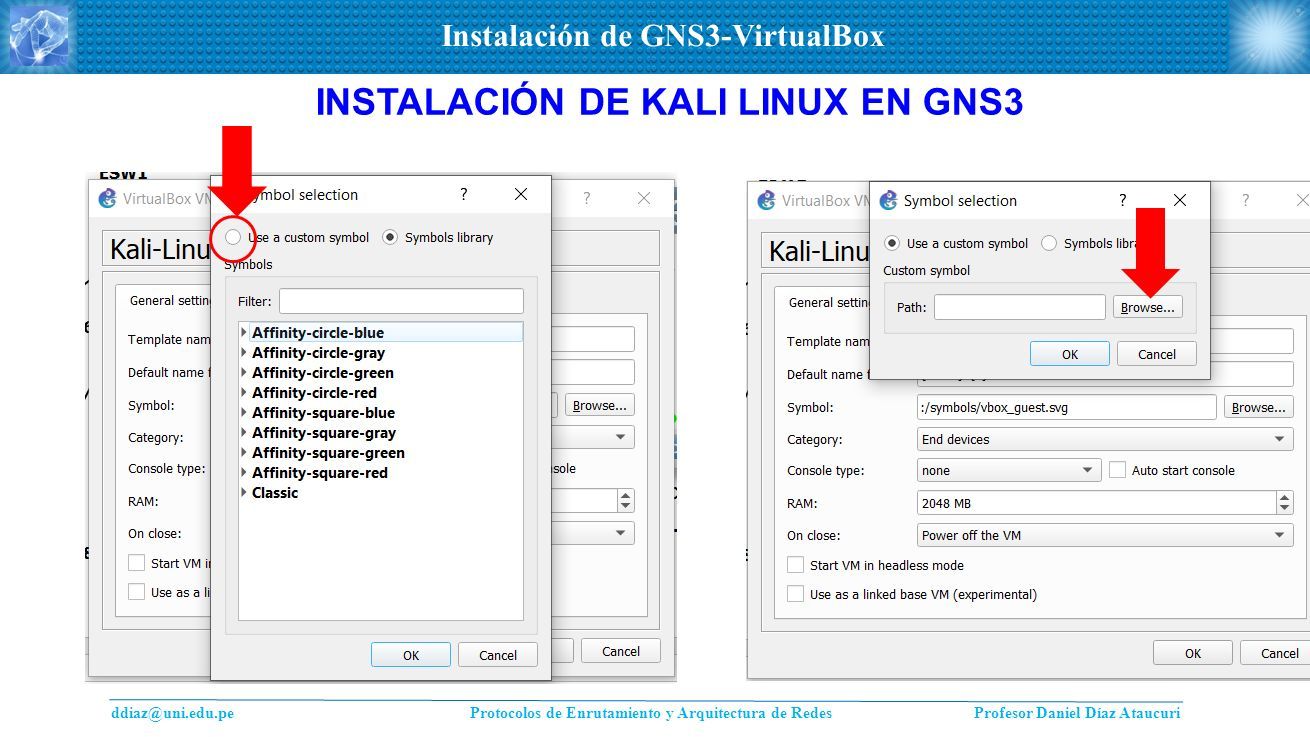
Task: Click OK in right Symbol selection dialog
Action: 1070,354
